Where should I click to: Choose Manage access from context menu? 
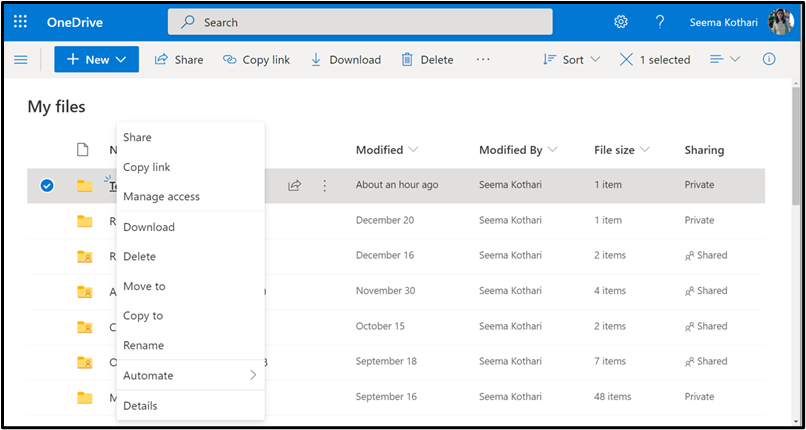(161, 197)
